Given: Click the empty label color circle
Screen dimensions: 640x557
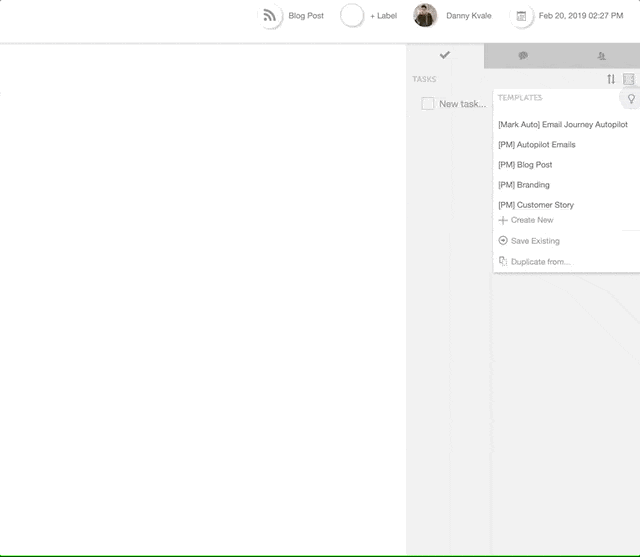Looking at the screenshot, I should tap(352, 16).
